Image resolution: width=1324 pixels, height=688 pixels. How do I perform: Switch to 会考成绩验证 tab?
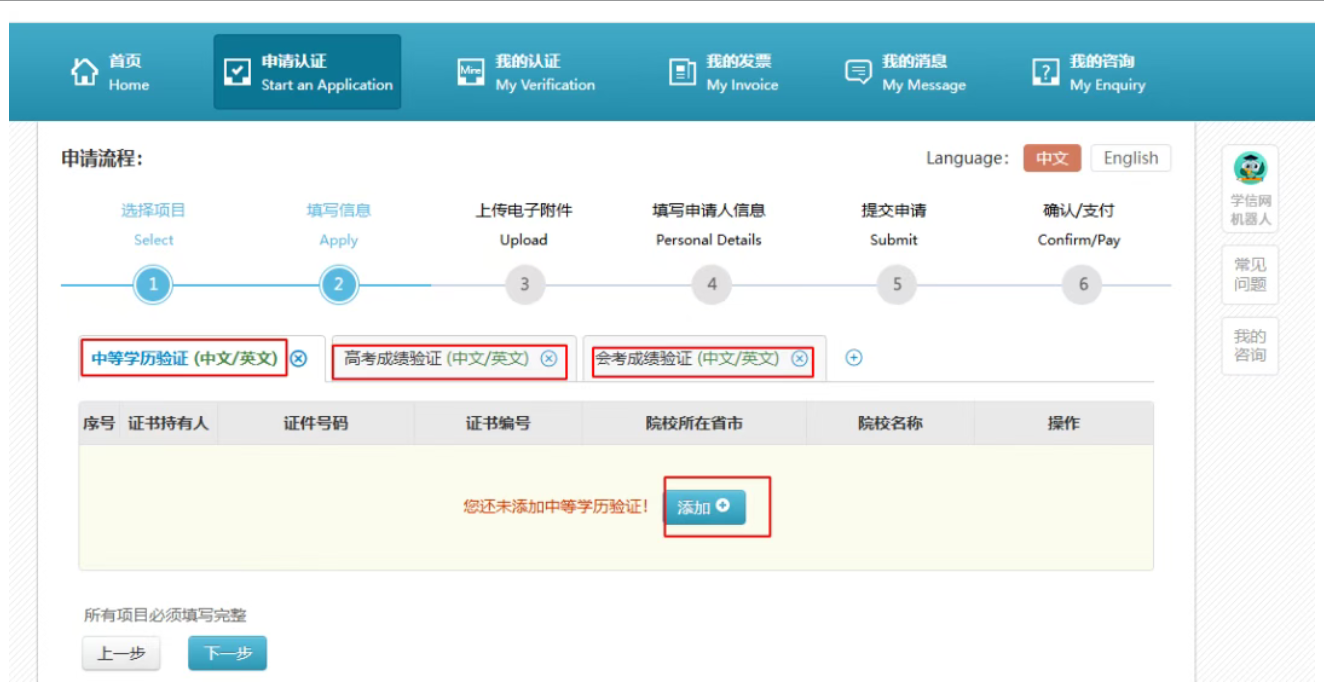click(x=686, y=359)
